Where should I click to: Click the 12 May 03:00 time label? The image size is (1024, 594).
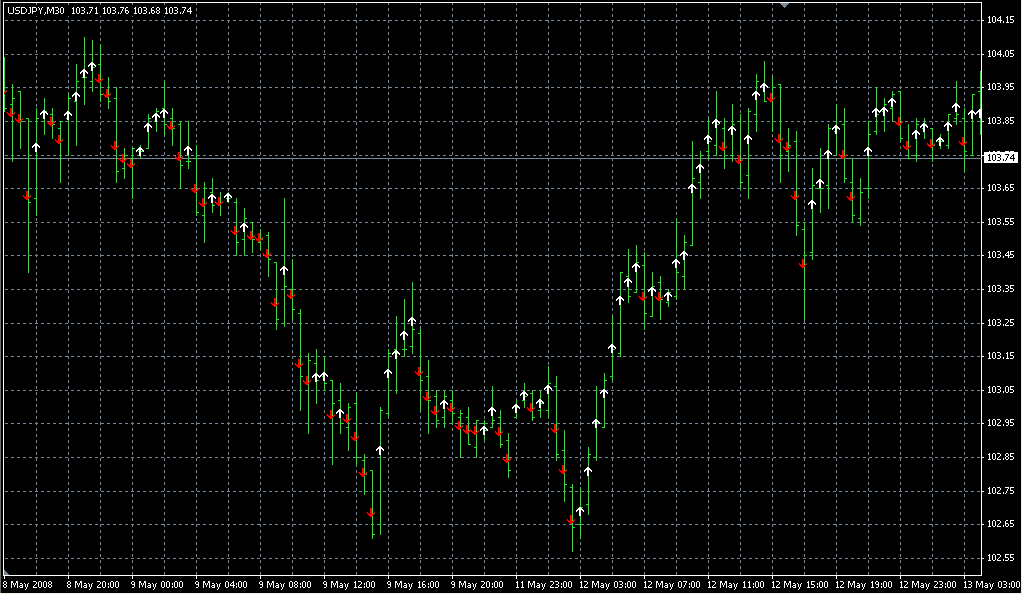point(605,584)
